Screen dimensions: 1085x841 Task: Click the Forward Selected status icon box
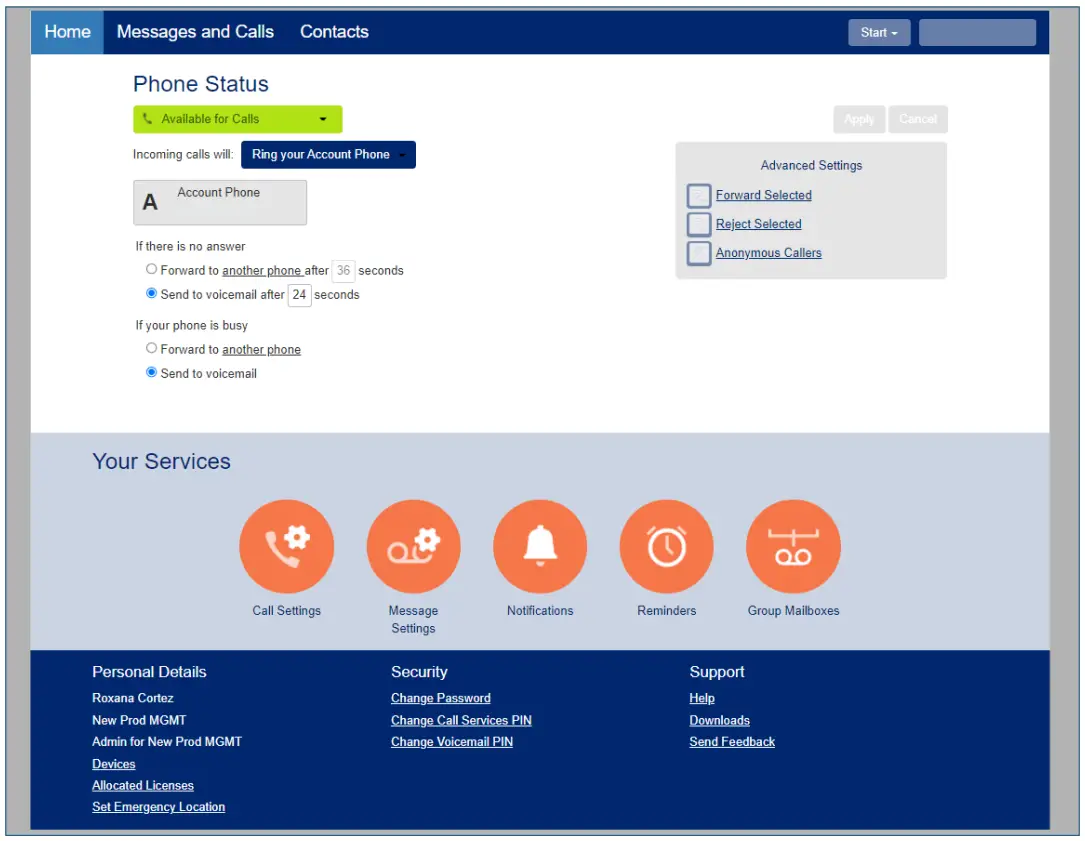pyautogui.click(x=699, y=195)
